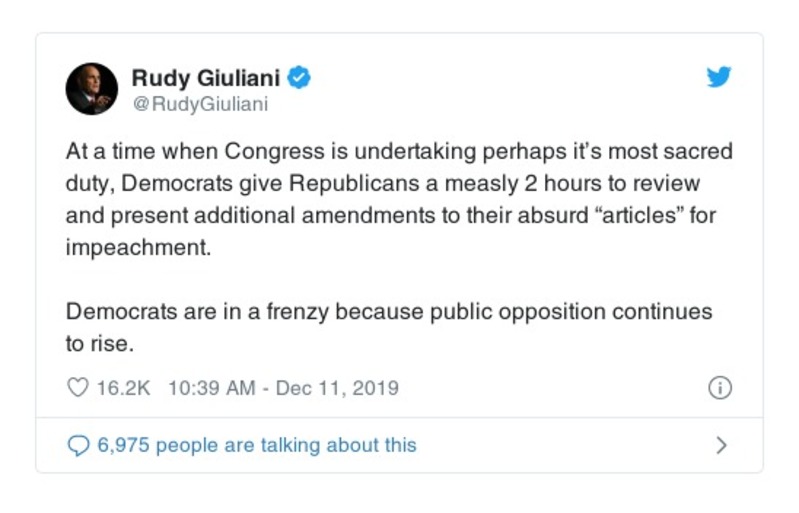This screenshot has width=799, height=513.
Task: Click the quoted word "articles"
Action: pos(632,215)
